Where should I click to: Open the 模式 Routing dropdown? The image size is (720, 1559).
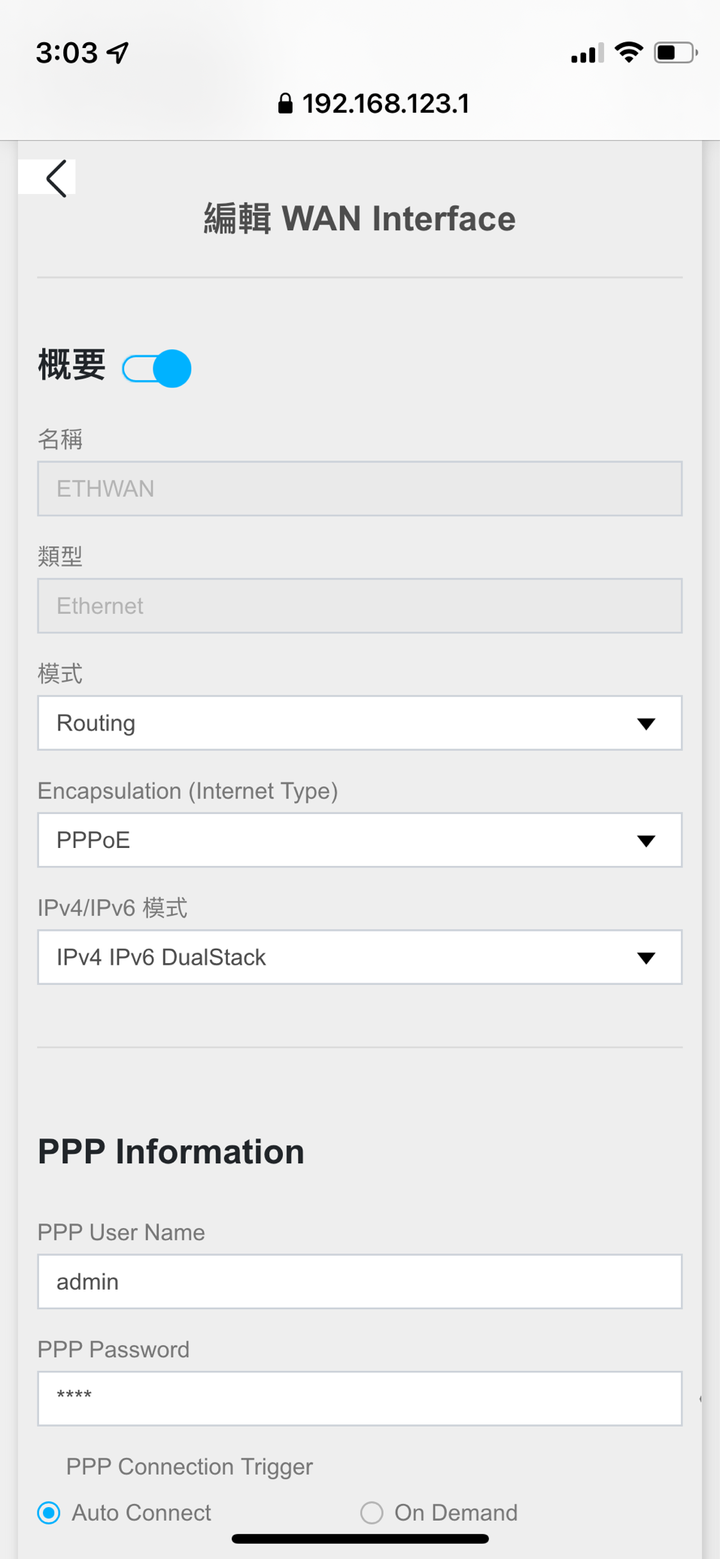[x=360, y=723]
